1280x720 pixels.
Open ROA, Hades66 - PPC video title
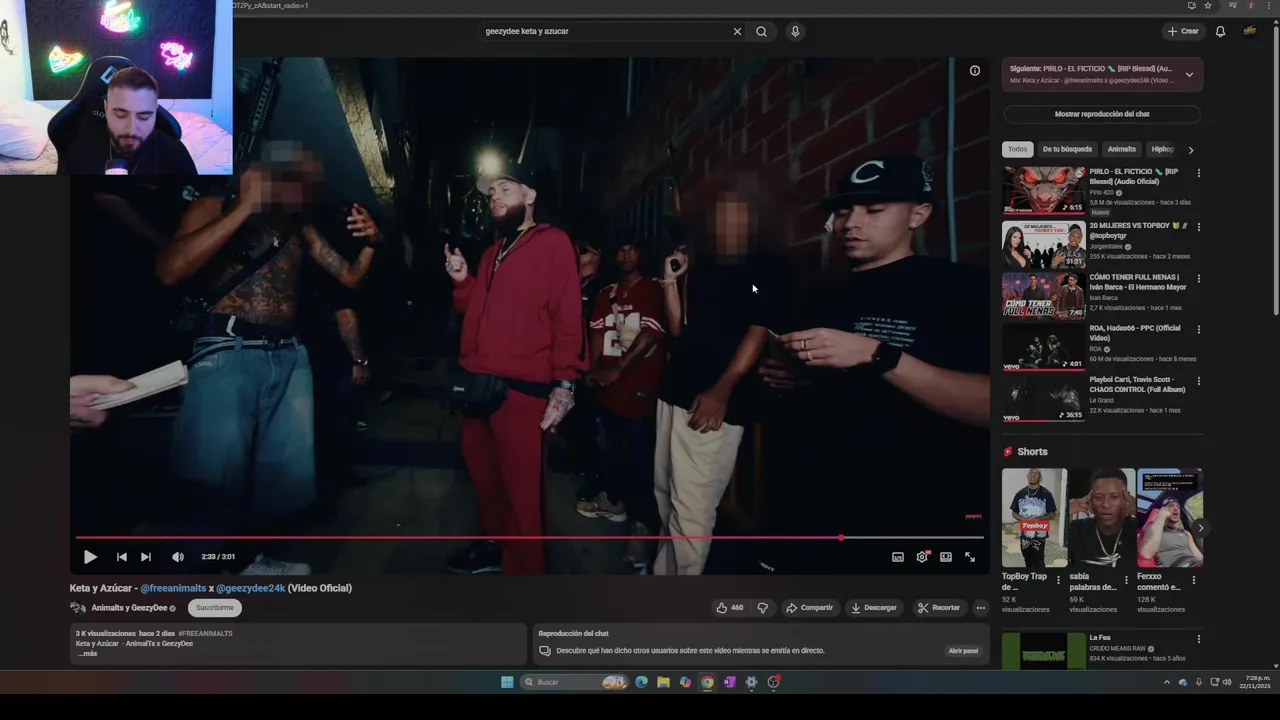pos(1135,333)
